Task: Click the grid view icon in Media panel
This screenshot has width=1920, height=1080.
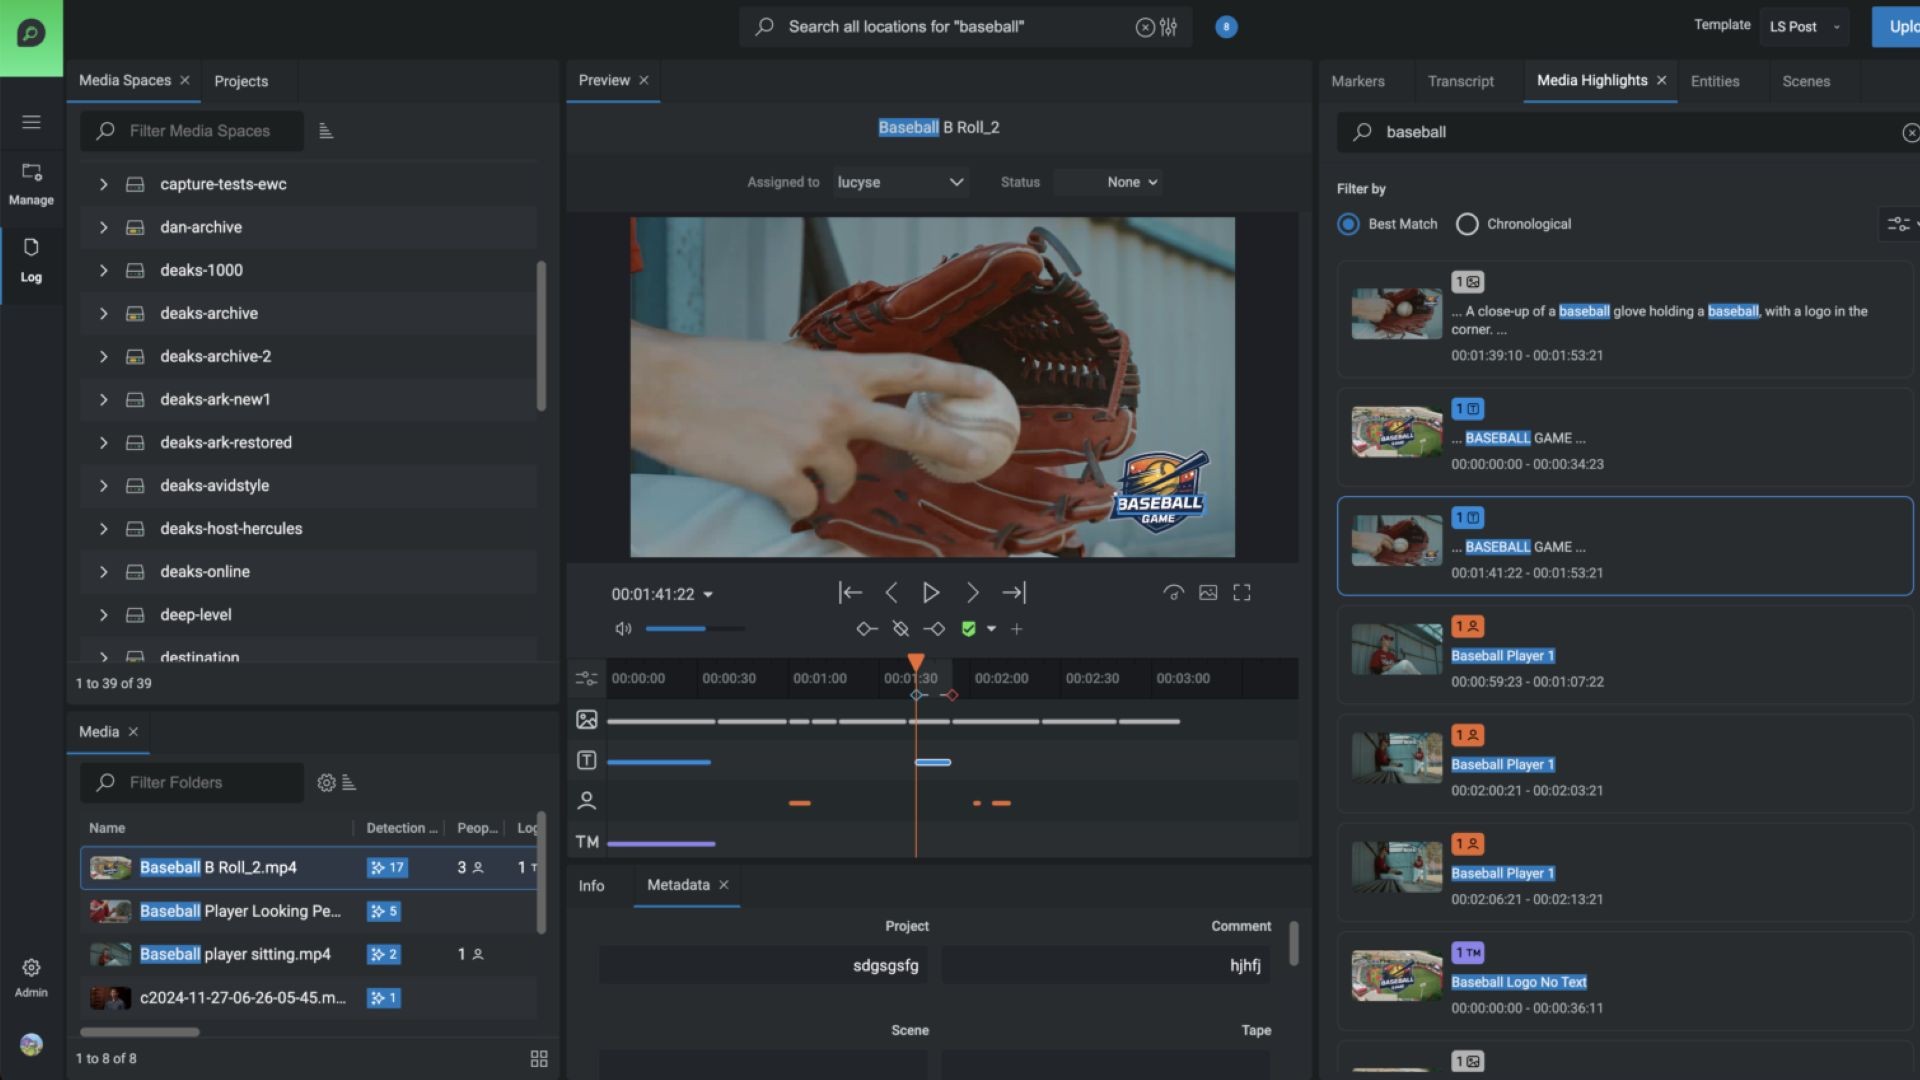Action: click(x=539, y=1058)
